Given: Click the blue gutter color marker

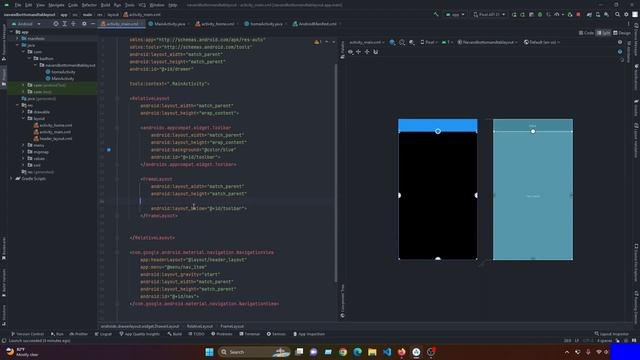Looking at the screenshot, I should pyautogui.click(x=109, y=150).
